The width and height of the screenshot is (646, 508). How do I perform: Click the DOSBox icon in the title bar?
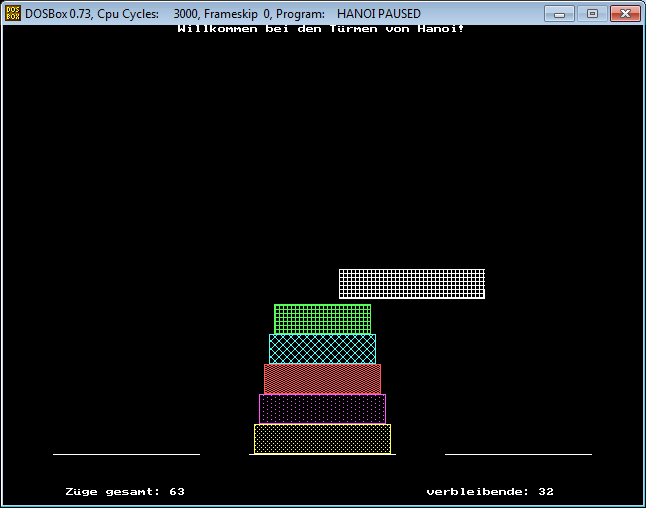pos(13,14)
